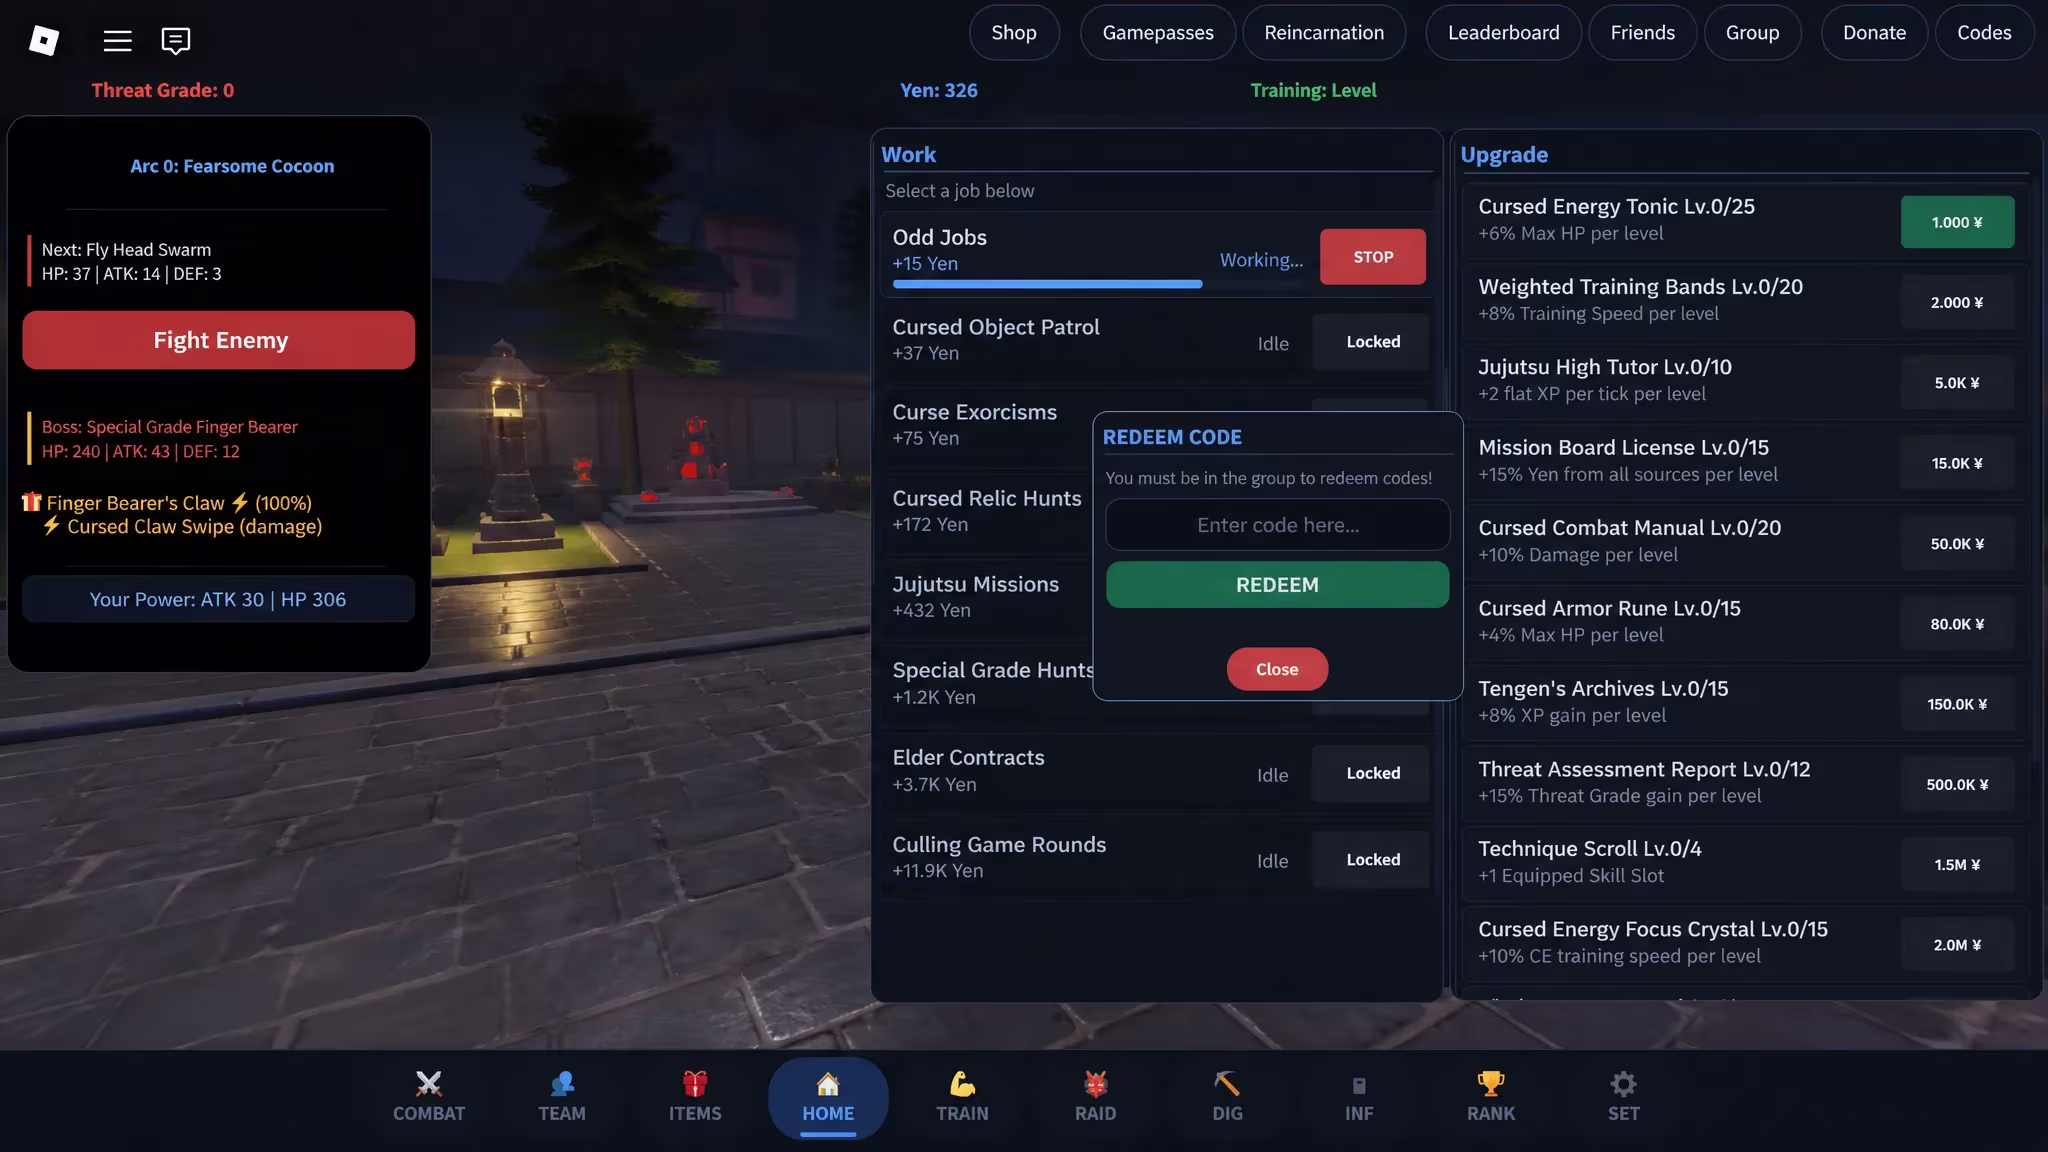
Task: Buy Jujutsu High Tutor for 5.0K ¥
Action: click(x=1957, y=383)
